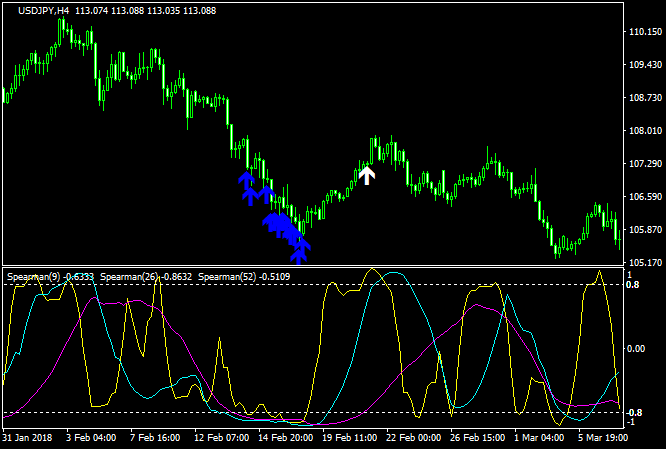This screenshot has height=449, width=666.
Task: Select the white up-arrow signal on the price chart
Action: [x=367, y=175]
